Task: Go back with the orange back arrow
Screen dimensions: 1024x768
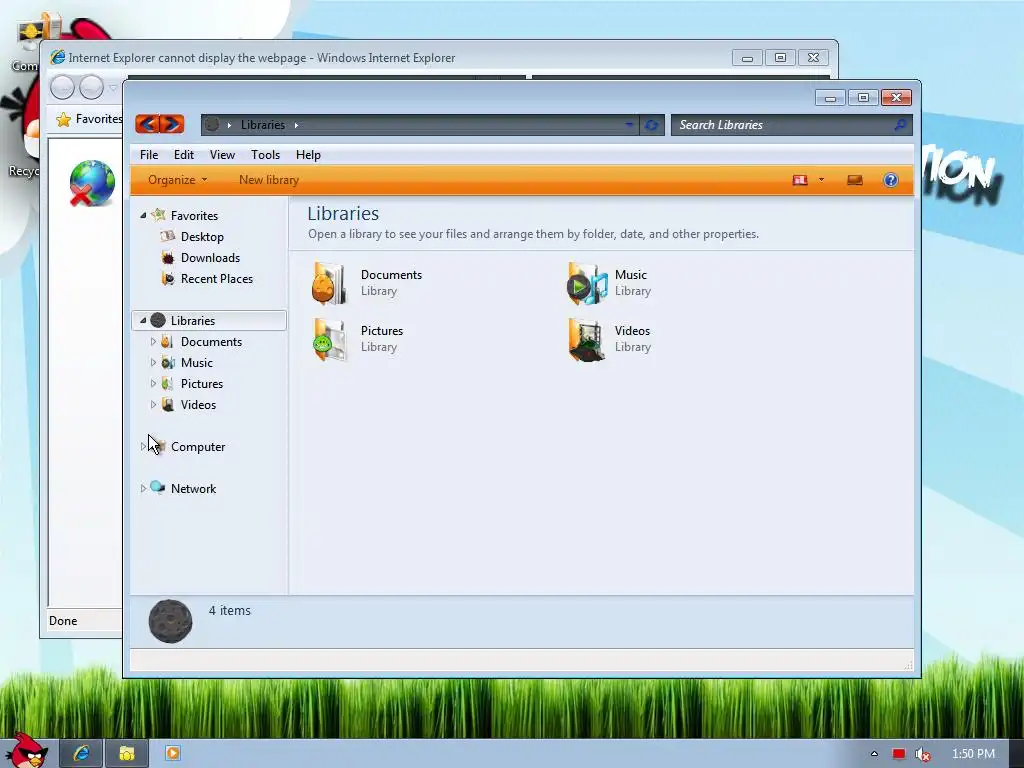Action: (148, 124)
